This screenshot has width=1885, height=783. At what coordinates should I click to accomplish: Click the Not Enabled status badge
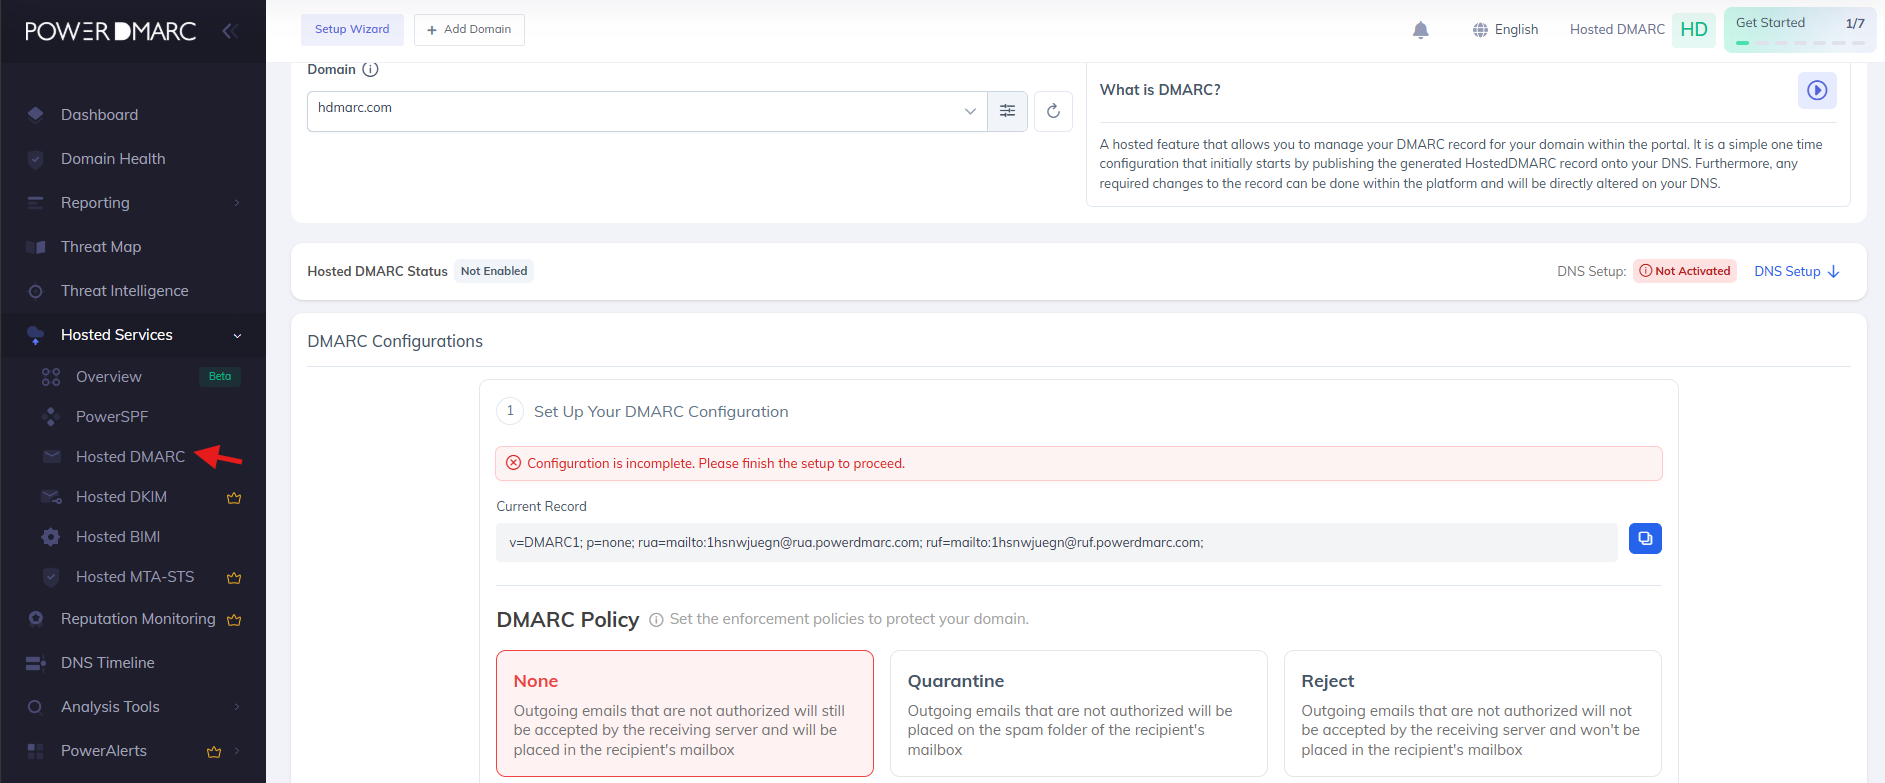tap(494, 271)
